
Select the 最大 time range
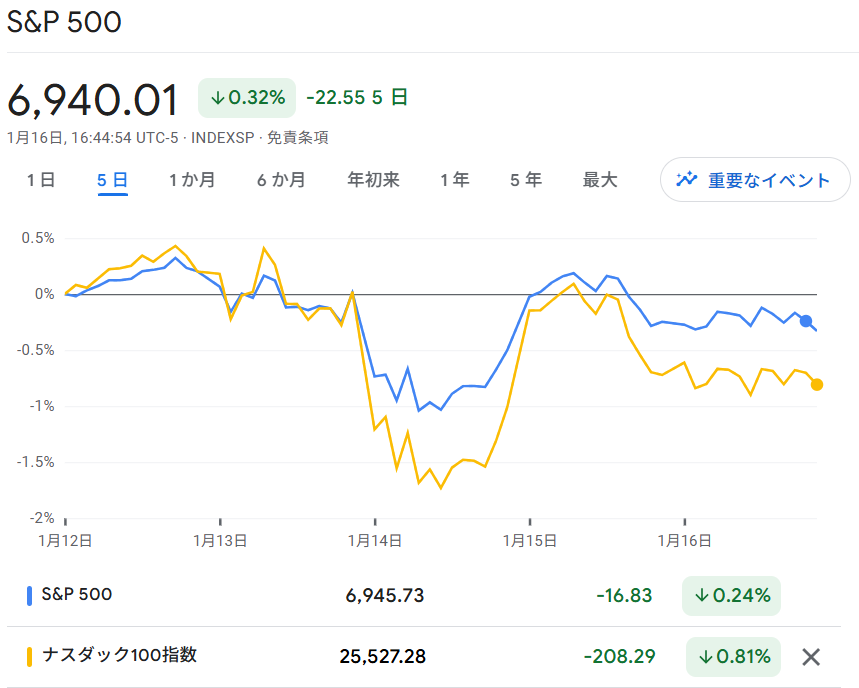[x=598, y=180]
